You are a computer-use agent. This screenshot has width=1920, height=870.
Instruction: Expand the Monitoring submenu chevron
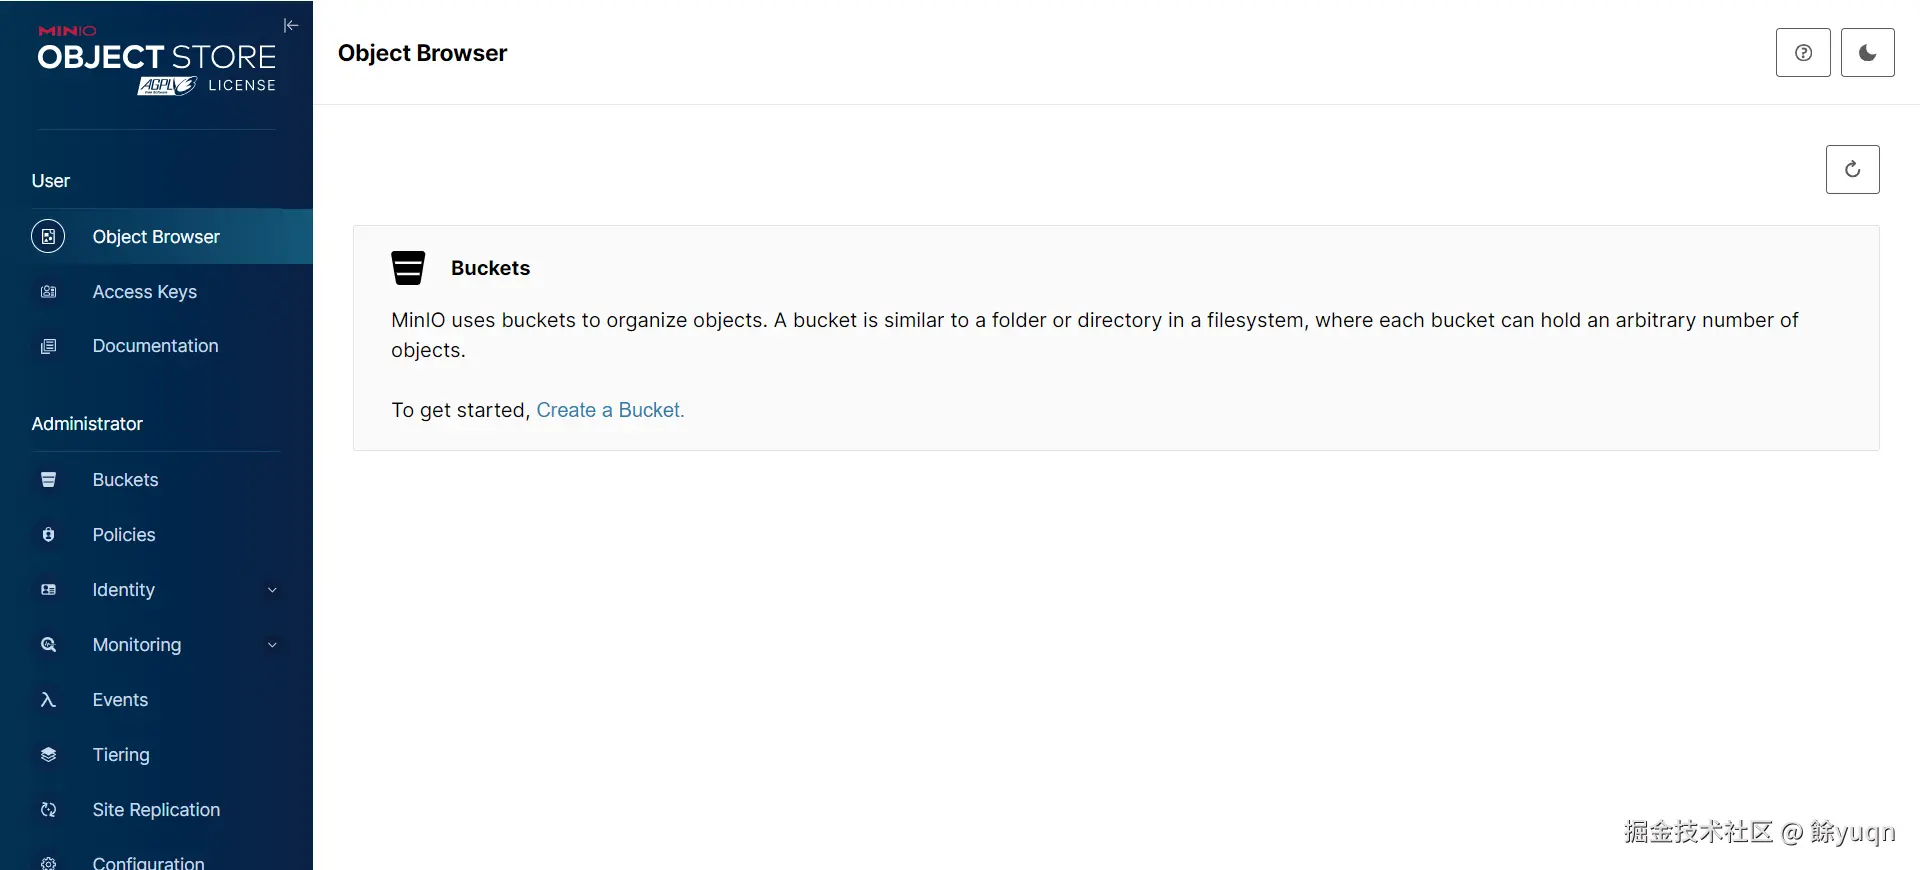coord(272,645)
